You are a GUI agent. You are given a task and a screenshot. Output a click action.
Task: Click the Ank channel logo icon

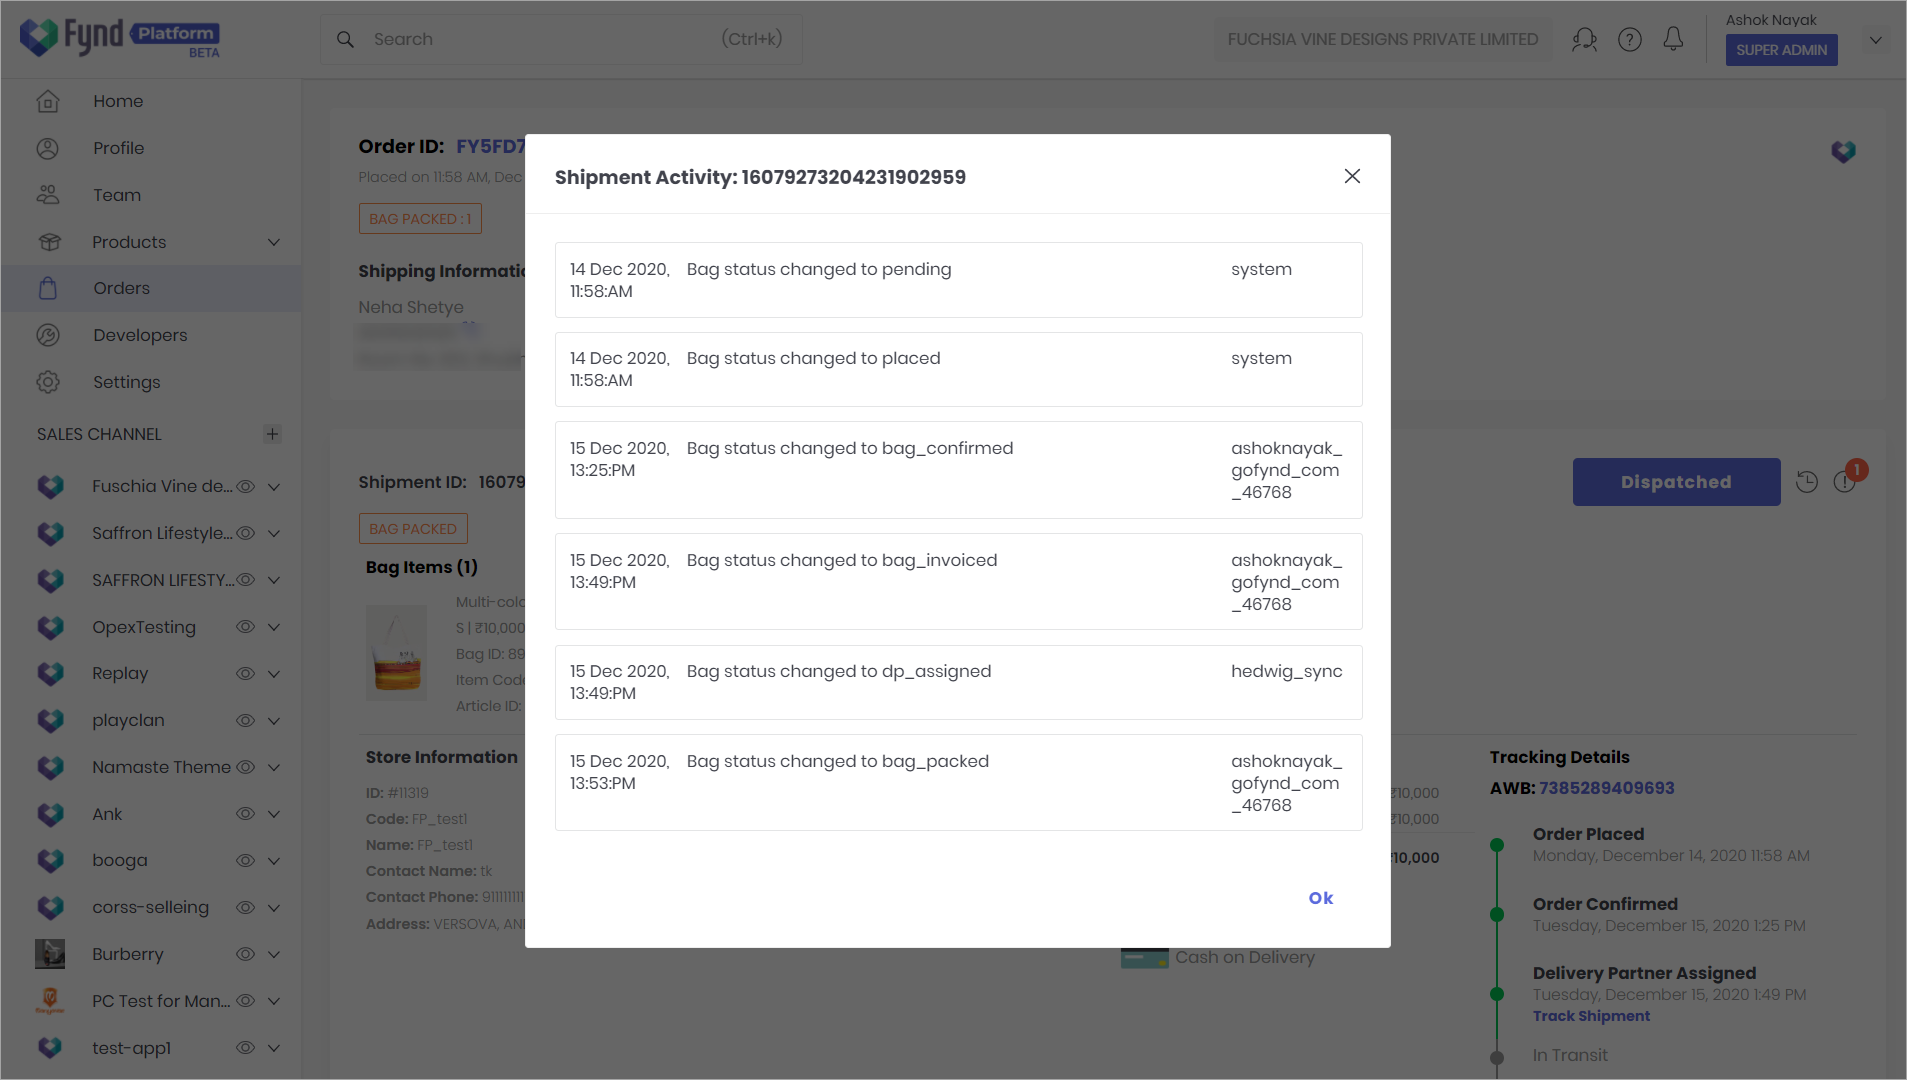(50, 814)
